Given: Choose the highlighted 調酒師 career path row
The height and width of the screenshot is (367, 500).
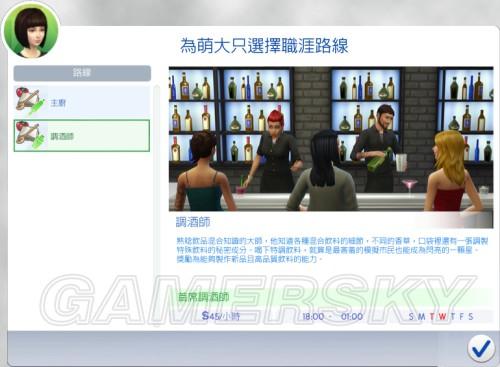Looking at the screenshot, I should (x=82, y=136).
